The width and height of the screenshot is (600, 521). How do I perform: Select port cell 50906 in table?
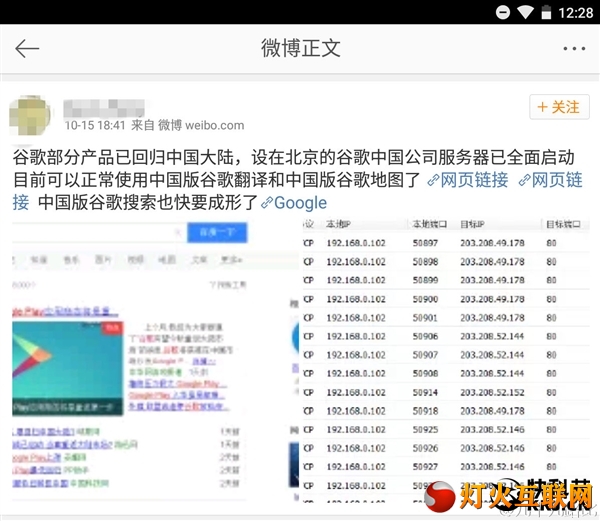pyautogui.click(x=425, y=336)
